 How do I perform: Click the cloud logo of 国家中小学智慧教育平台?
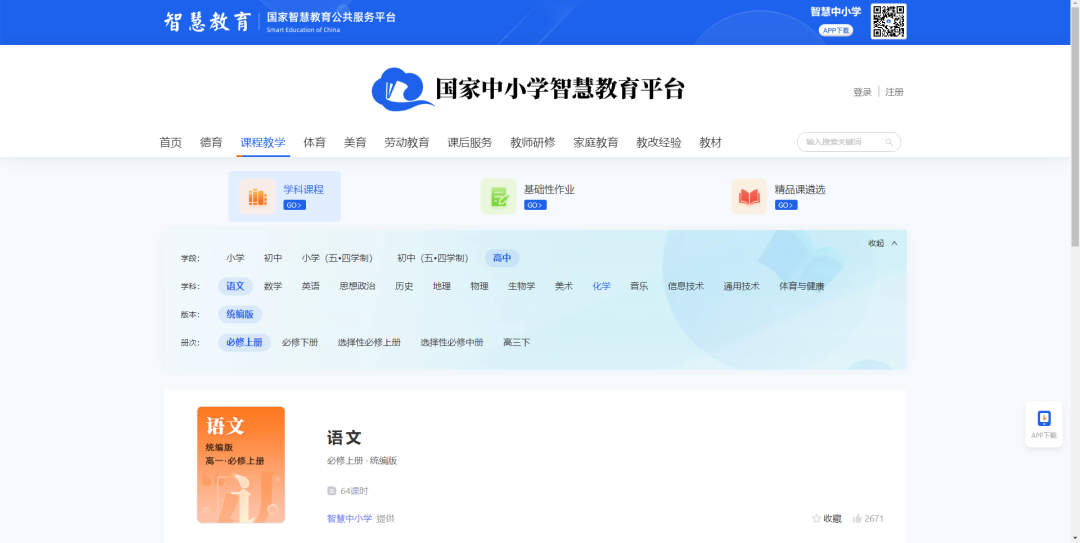[x=402, y=89]
